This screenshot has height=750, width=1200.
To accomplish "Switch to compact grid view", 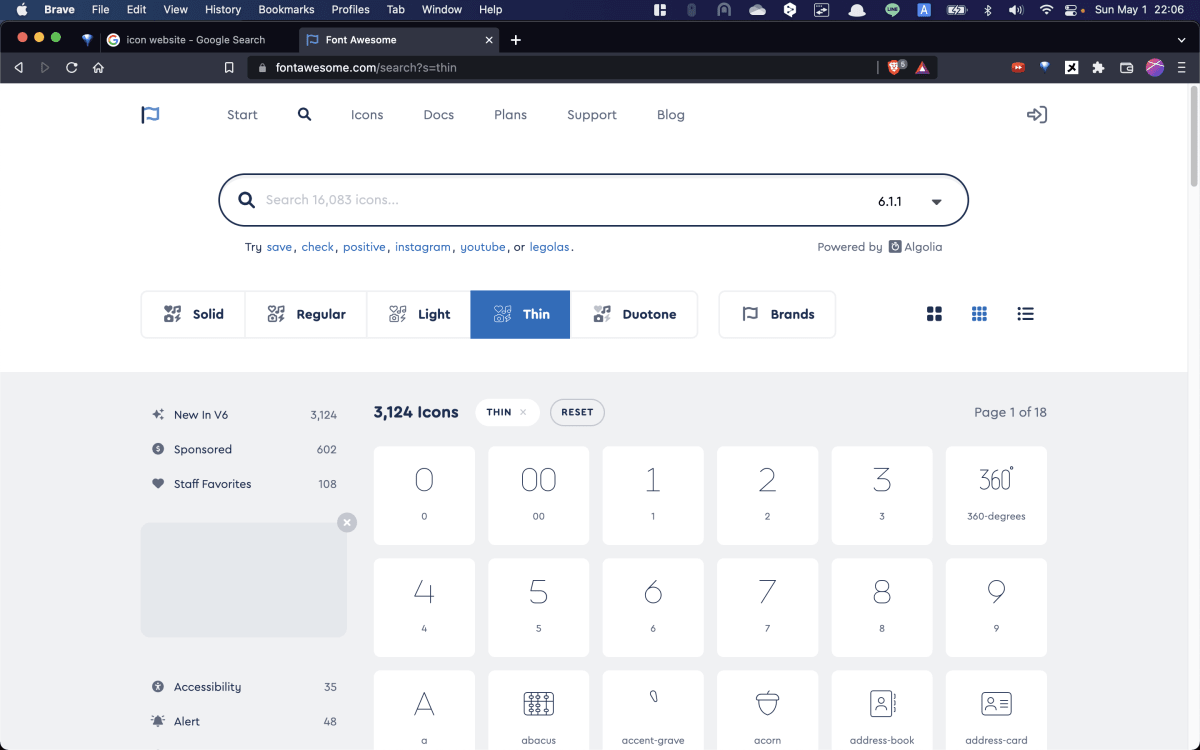I will (x=979, y=314).
